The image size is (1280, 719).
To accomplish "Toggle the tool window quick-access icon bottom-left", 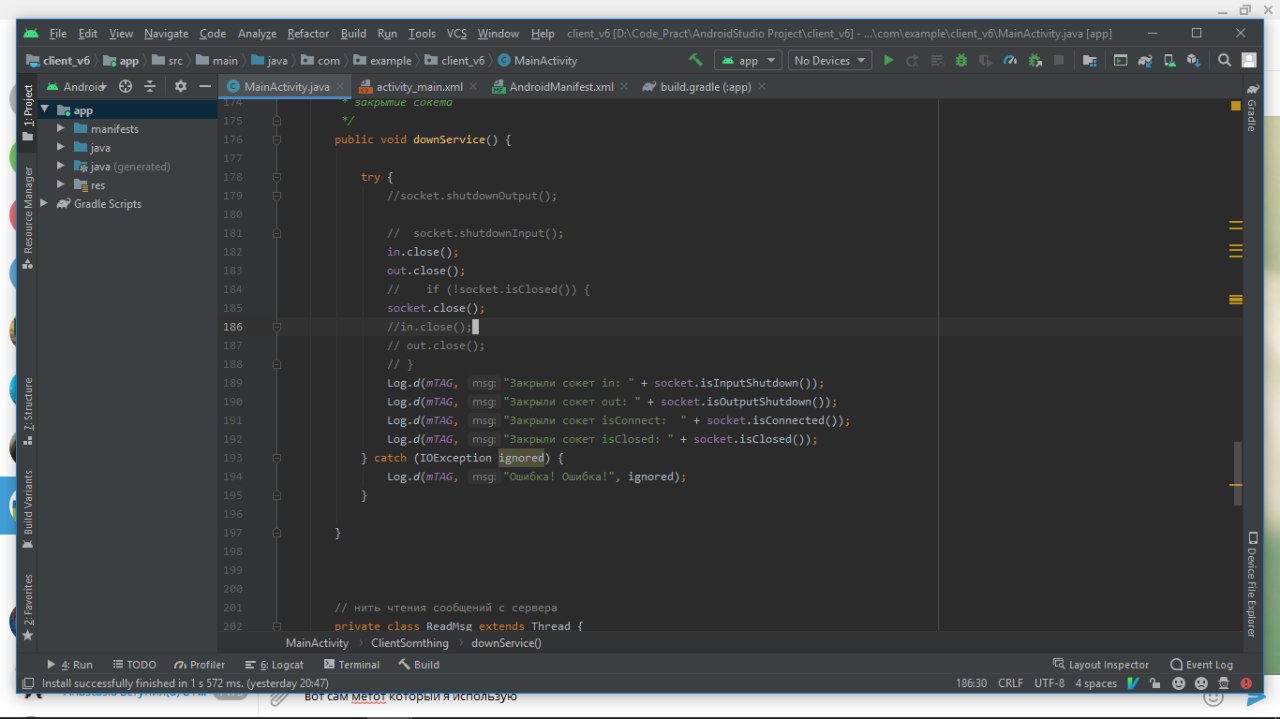I will click(28, 684).
